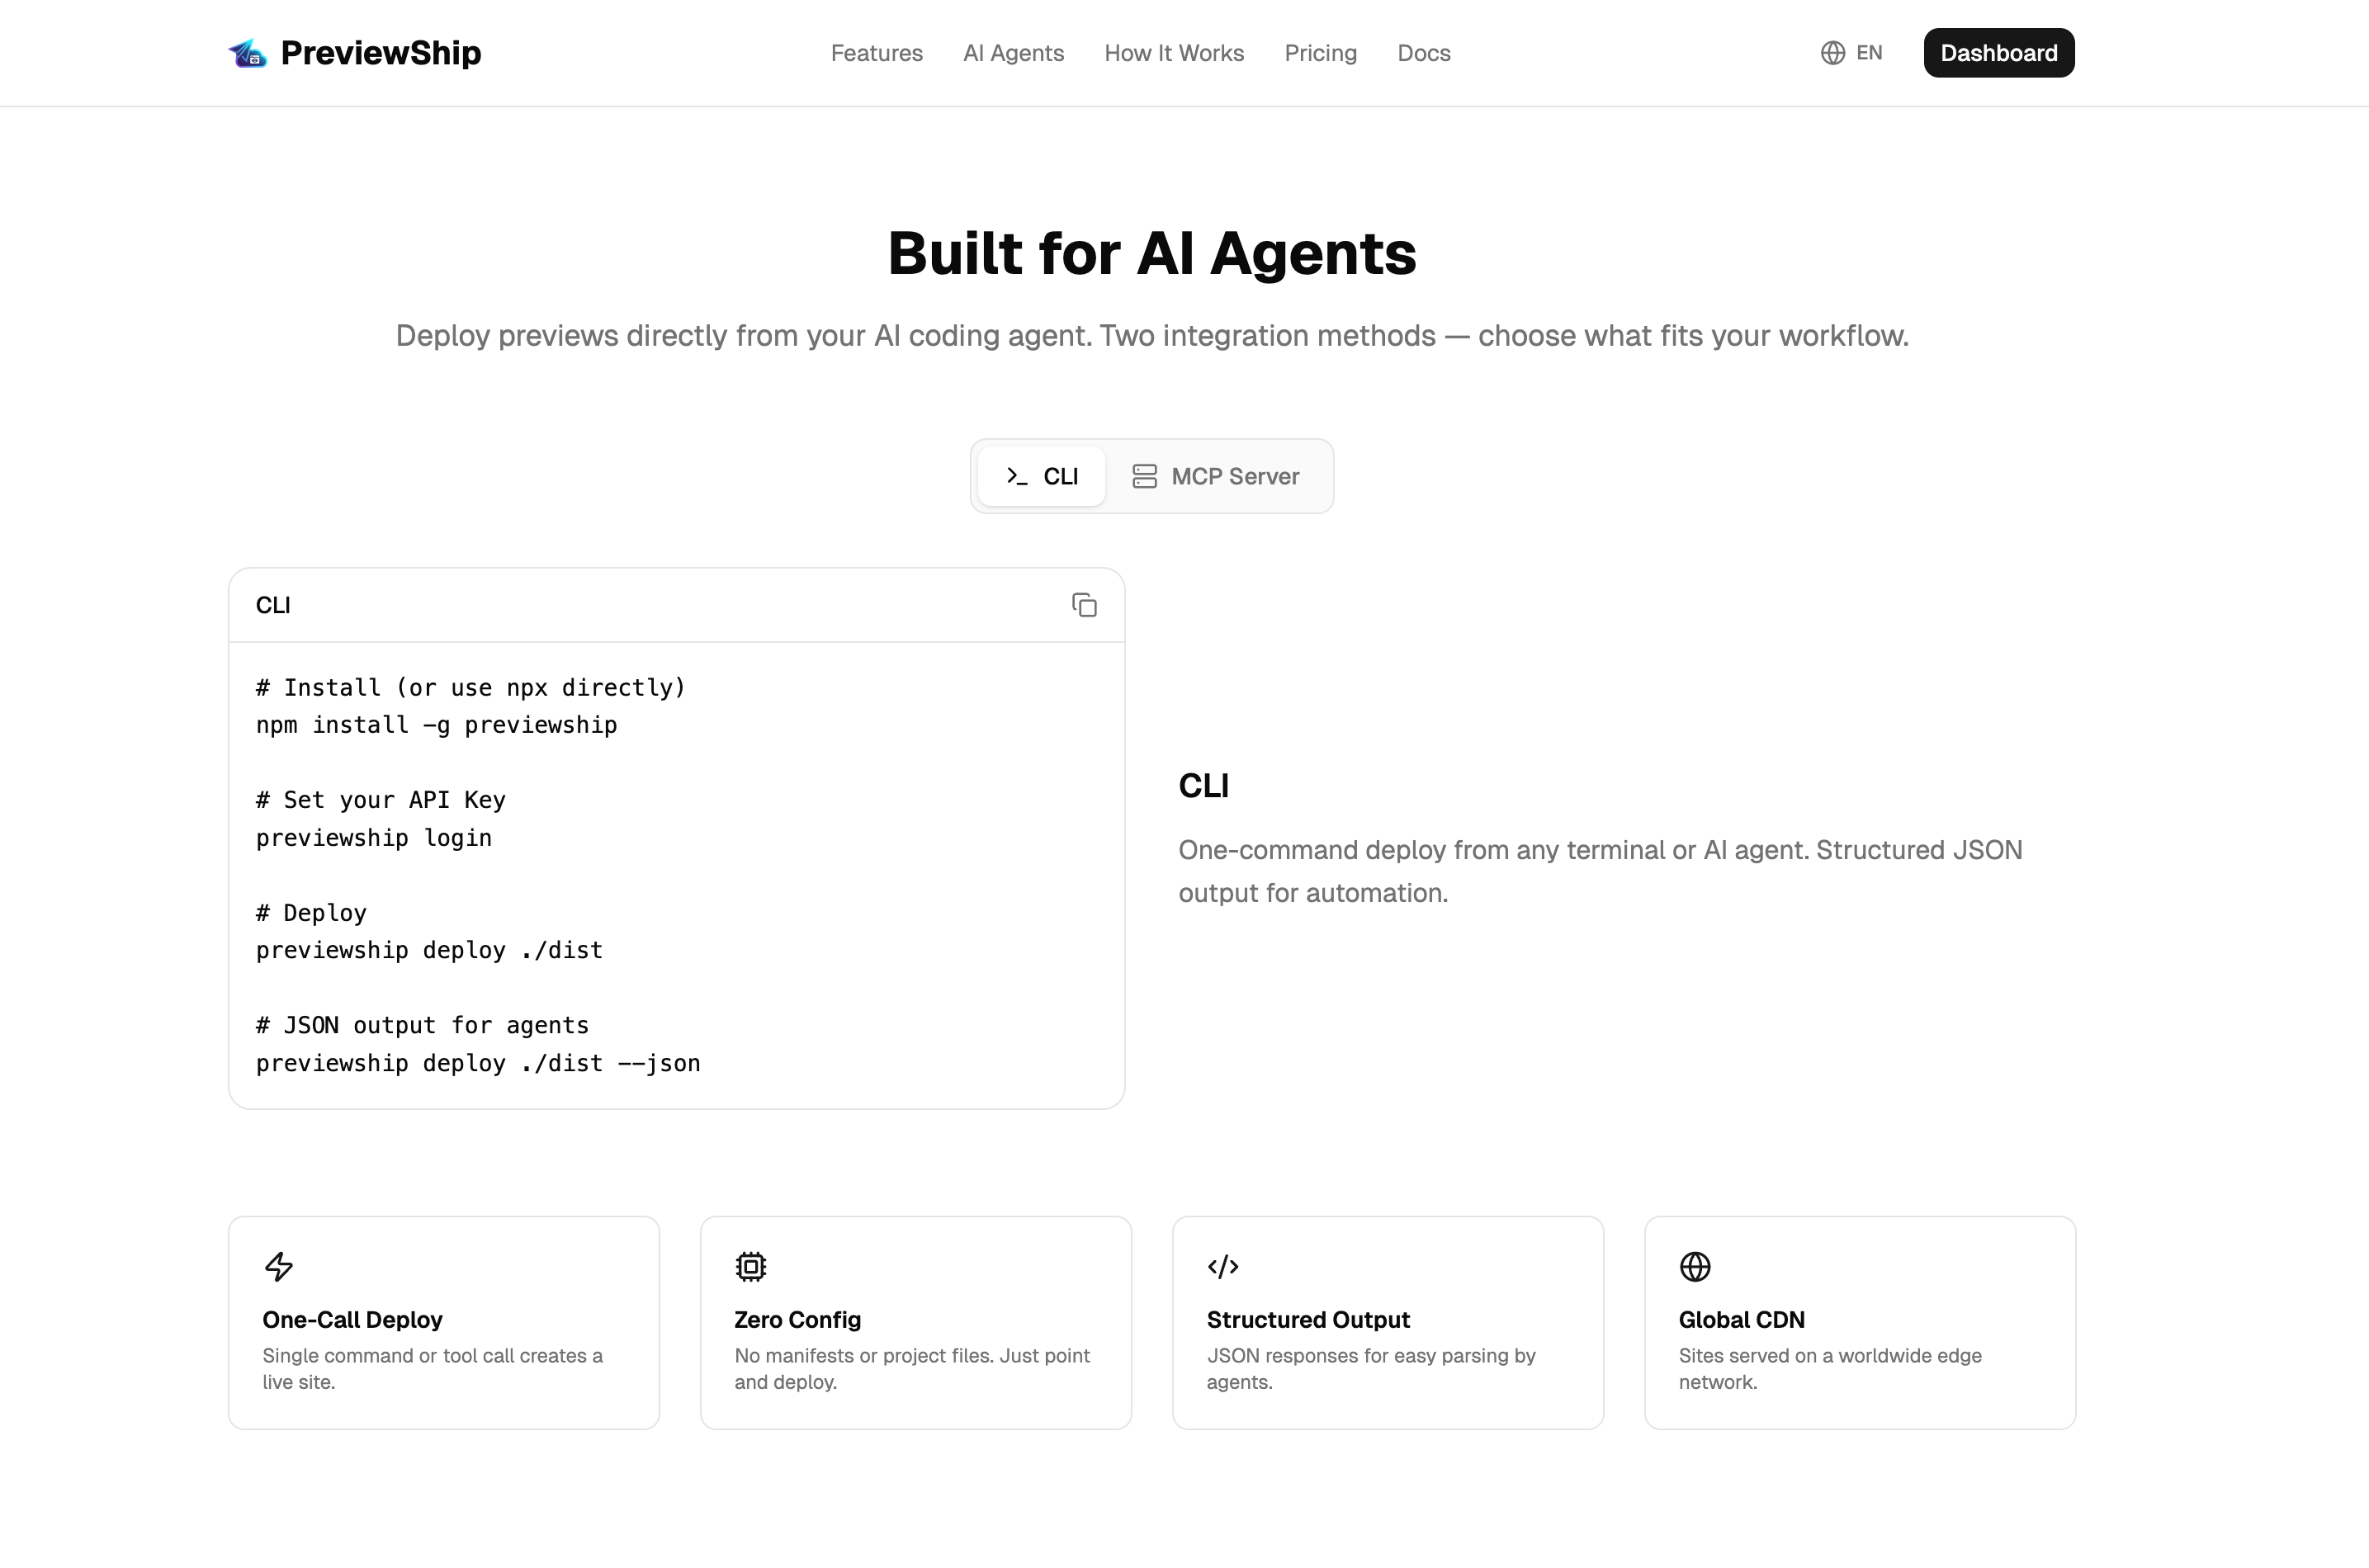Click the PreviewShip logo icon

coord(247,53)
